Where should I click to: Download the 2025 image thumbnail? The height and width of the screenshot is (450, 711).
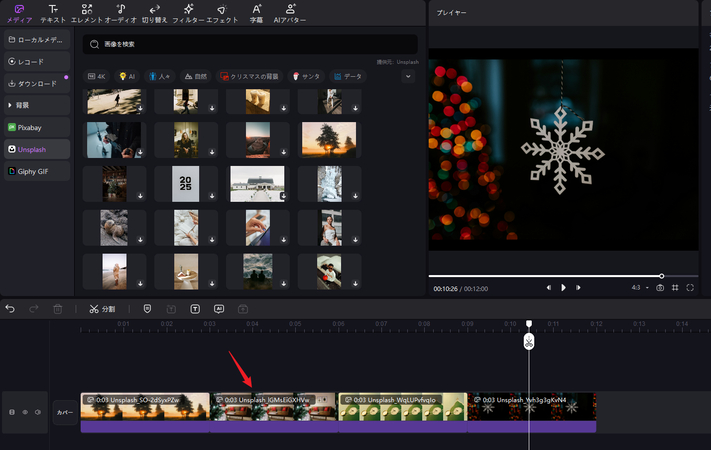[211, 198]
